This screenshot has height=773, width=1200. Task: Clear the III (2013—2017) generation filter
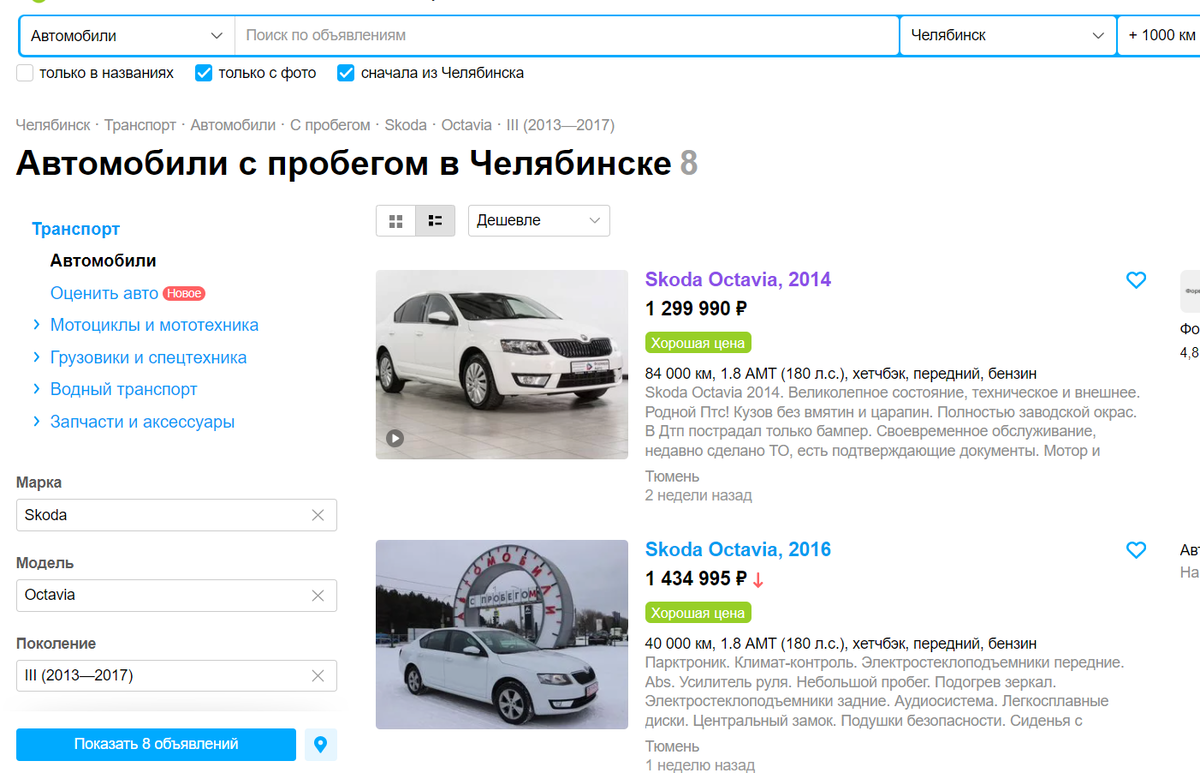[318, 676]
